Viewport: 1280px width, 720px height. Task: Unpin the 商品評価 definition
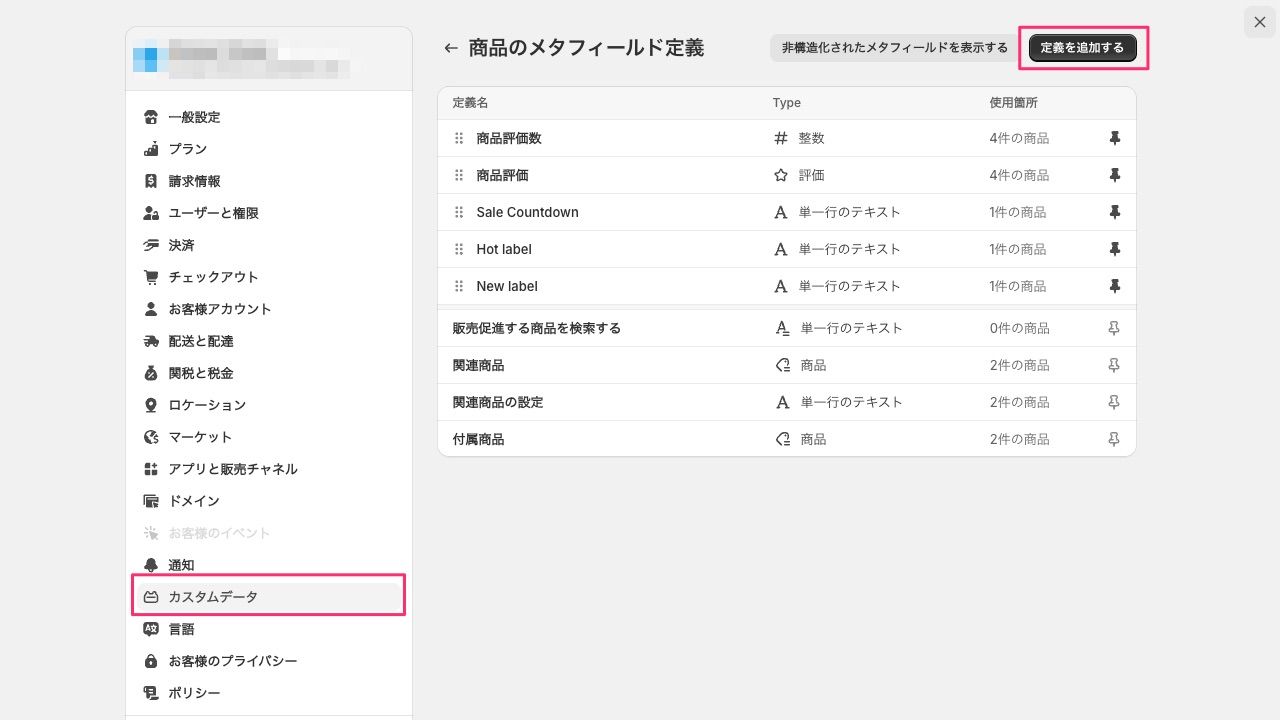tap(1115, 175)
